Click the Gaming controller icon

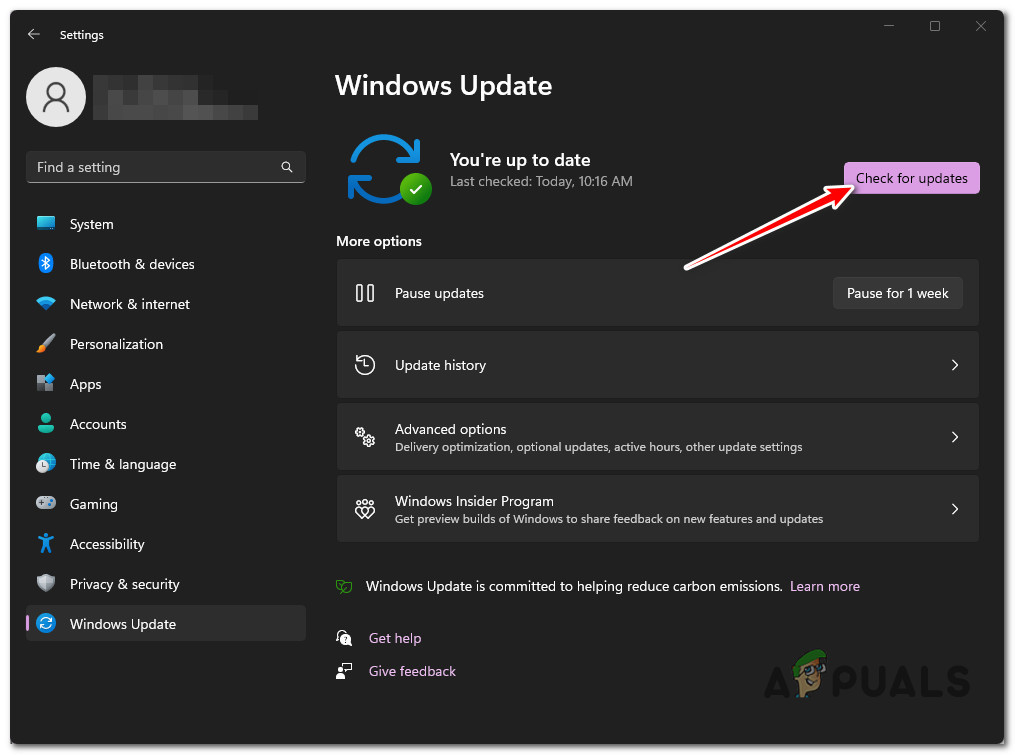[46, 502]
